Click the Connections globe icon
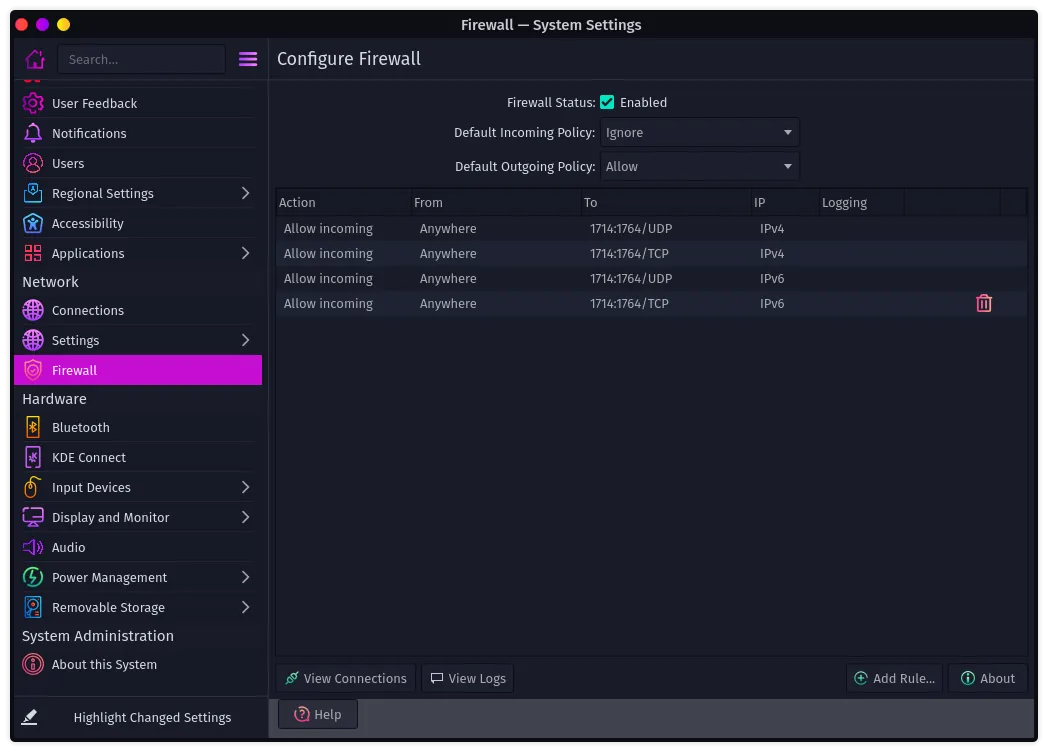The image size is (1048, 752). pos(33,310)
